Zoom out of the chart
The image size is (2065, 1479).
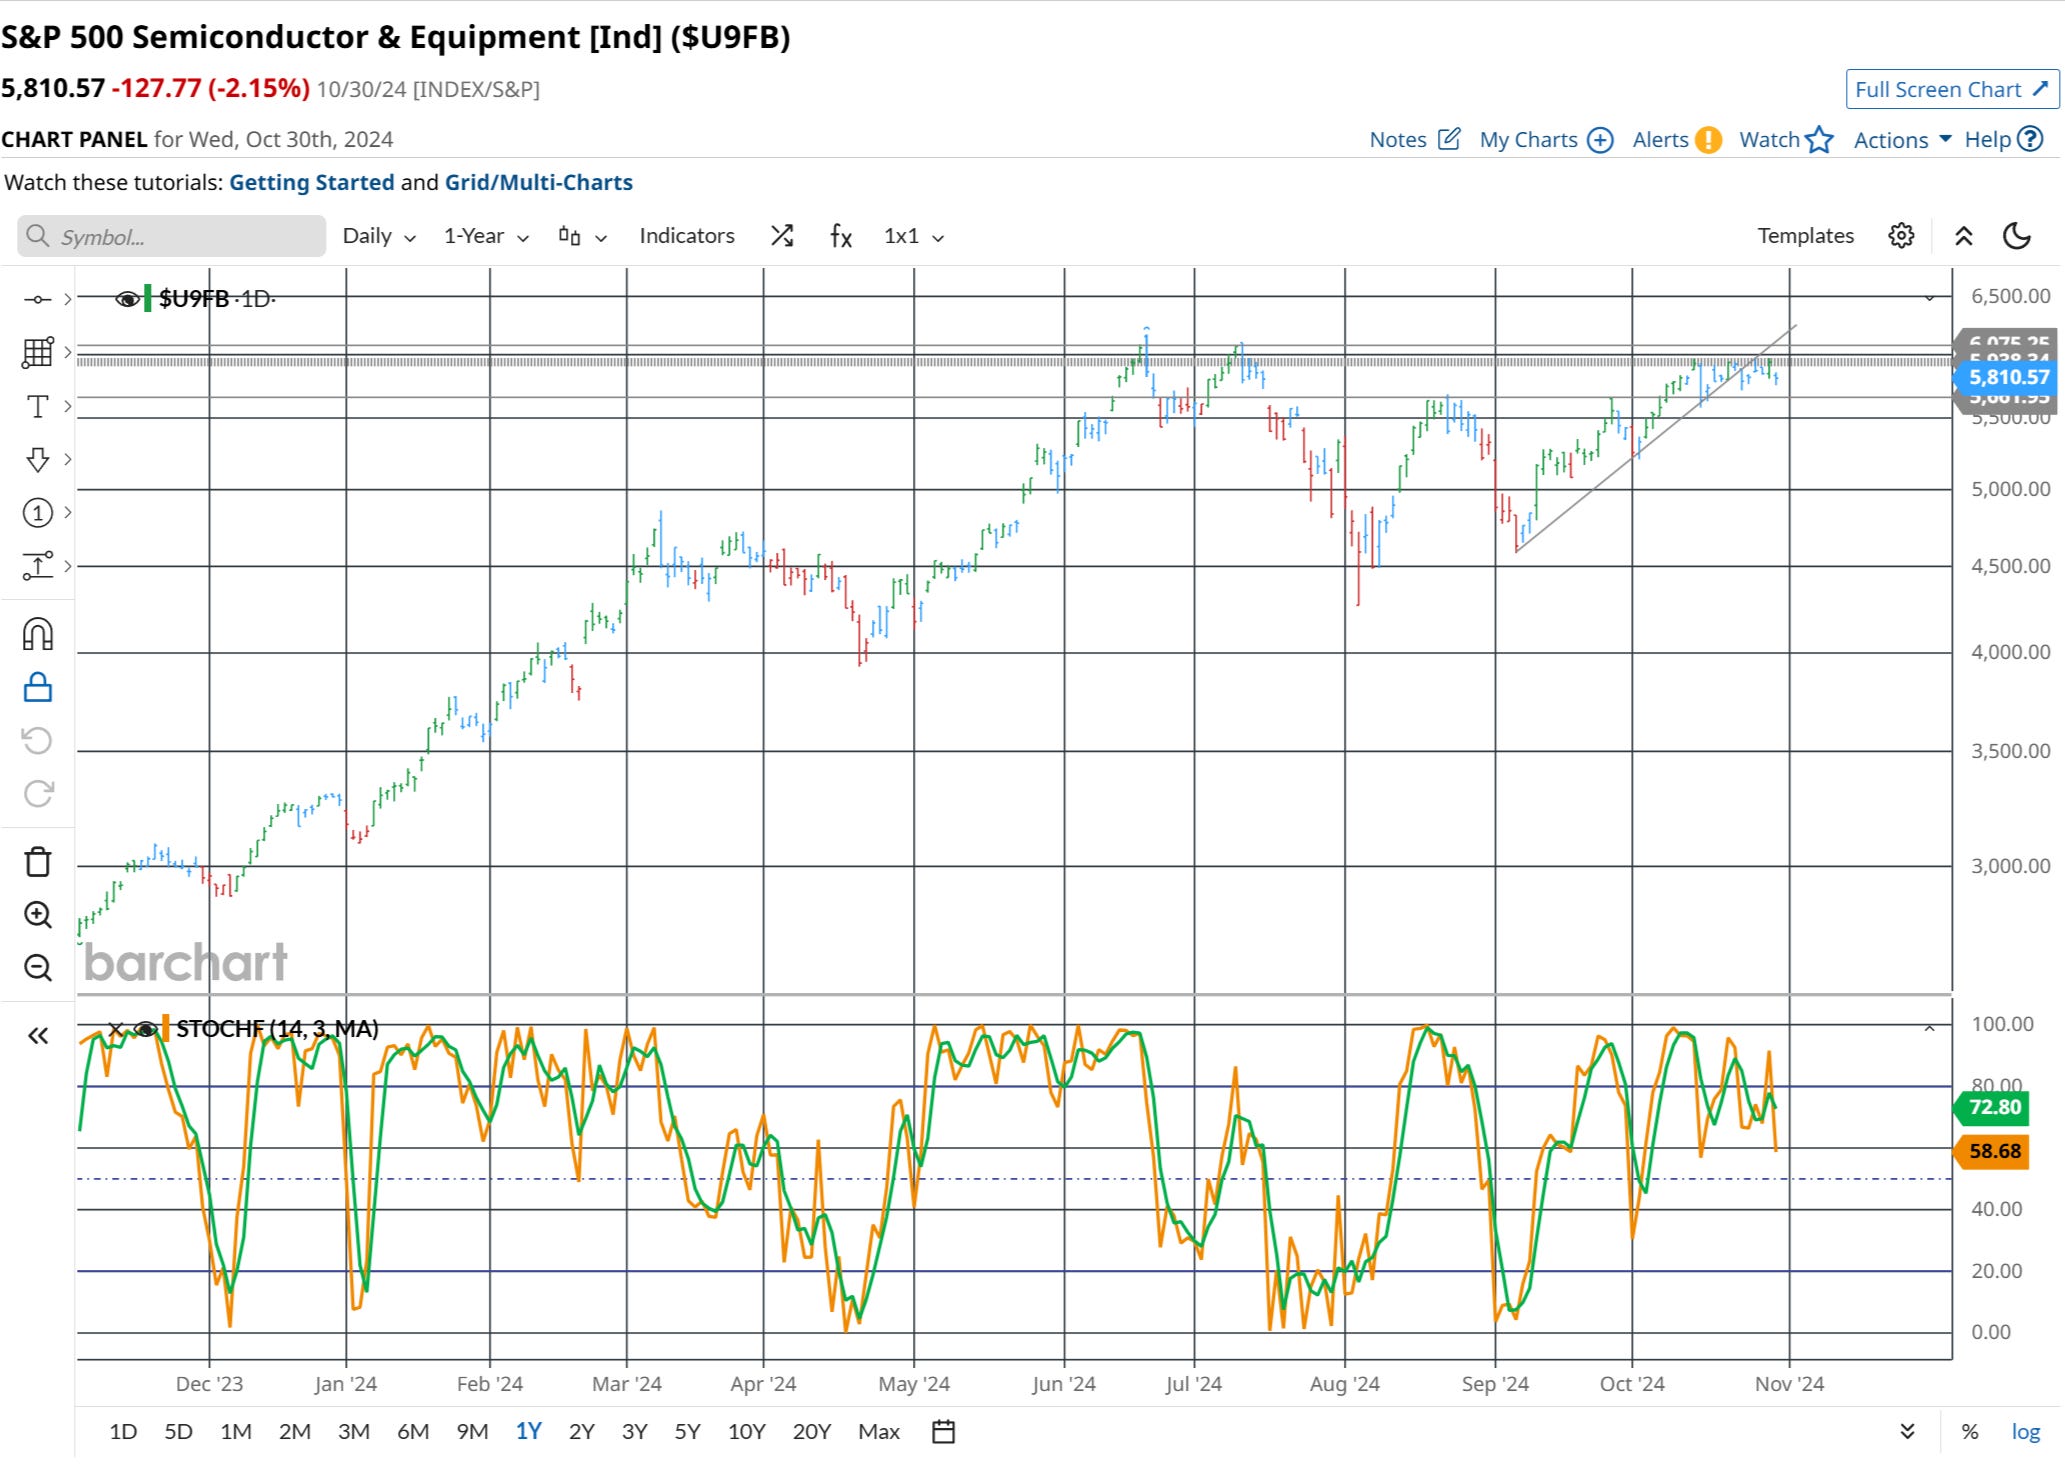click(38, 968)
